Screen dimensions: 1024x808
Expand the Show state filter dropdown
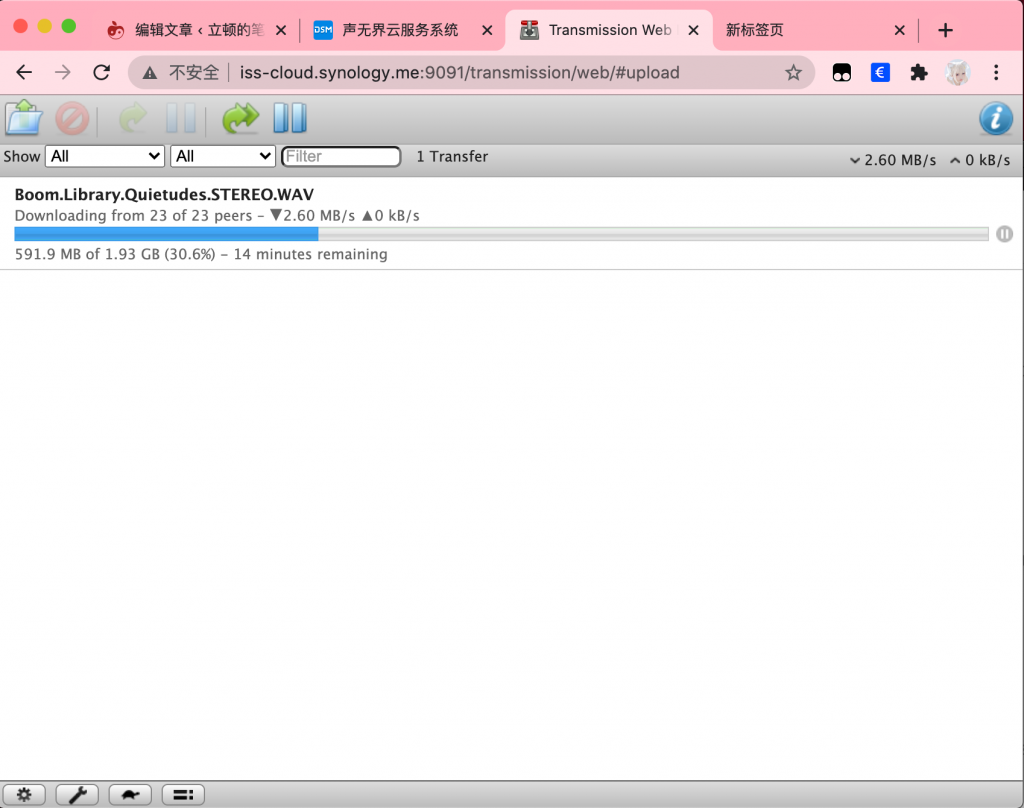pos(105,156)
